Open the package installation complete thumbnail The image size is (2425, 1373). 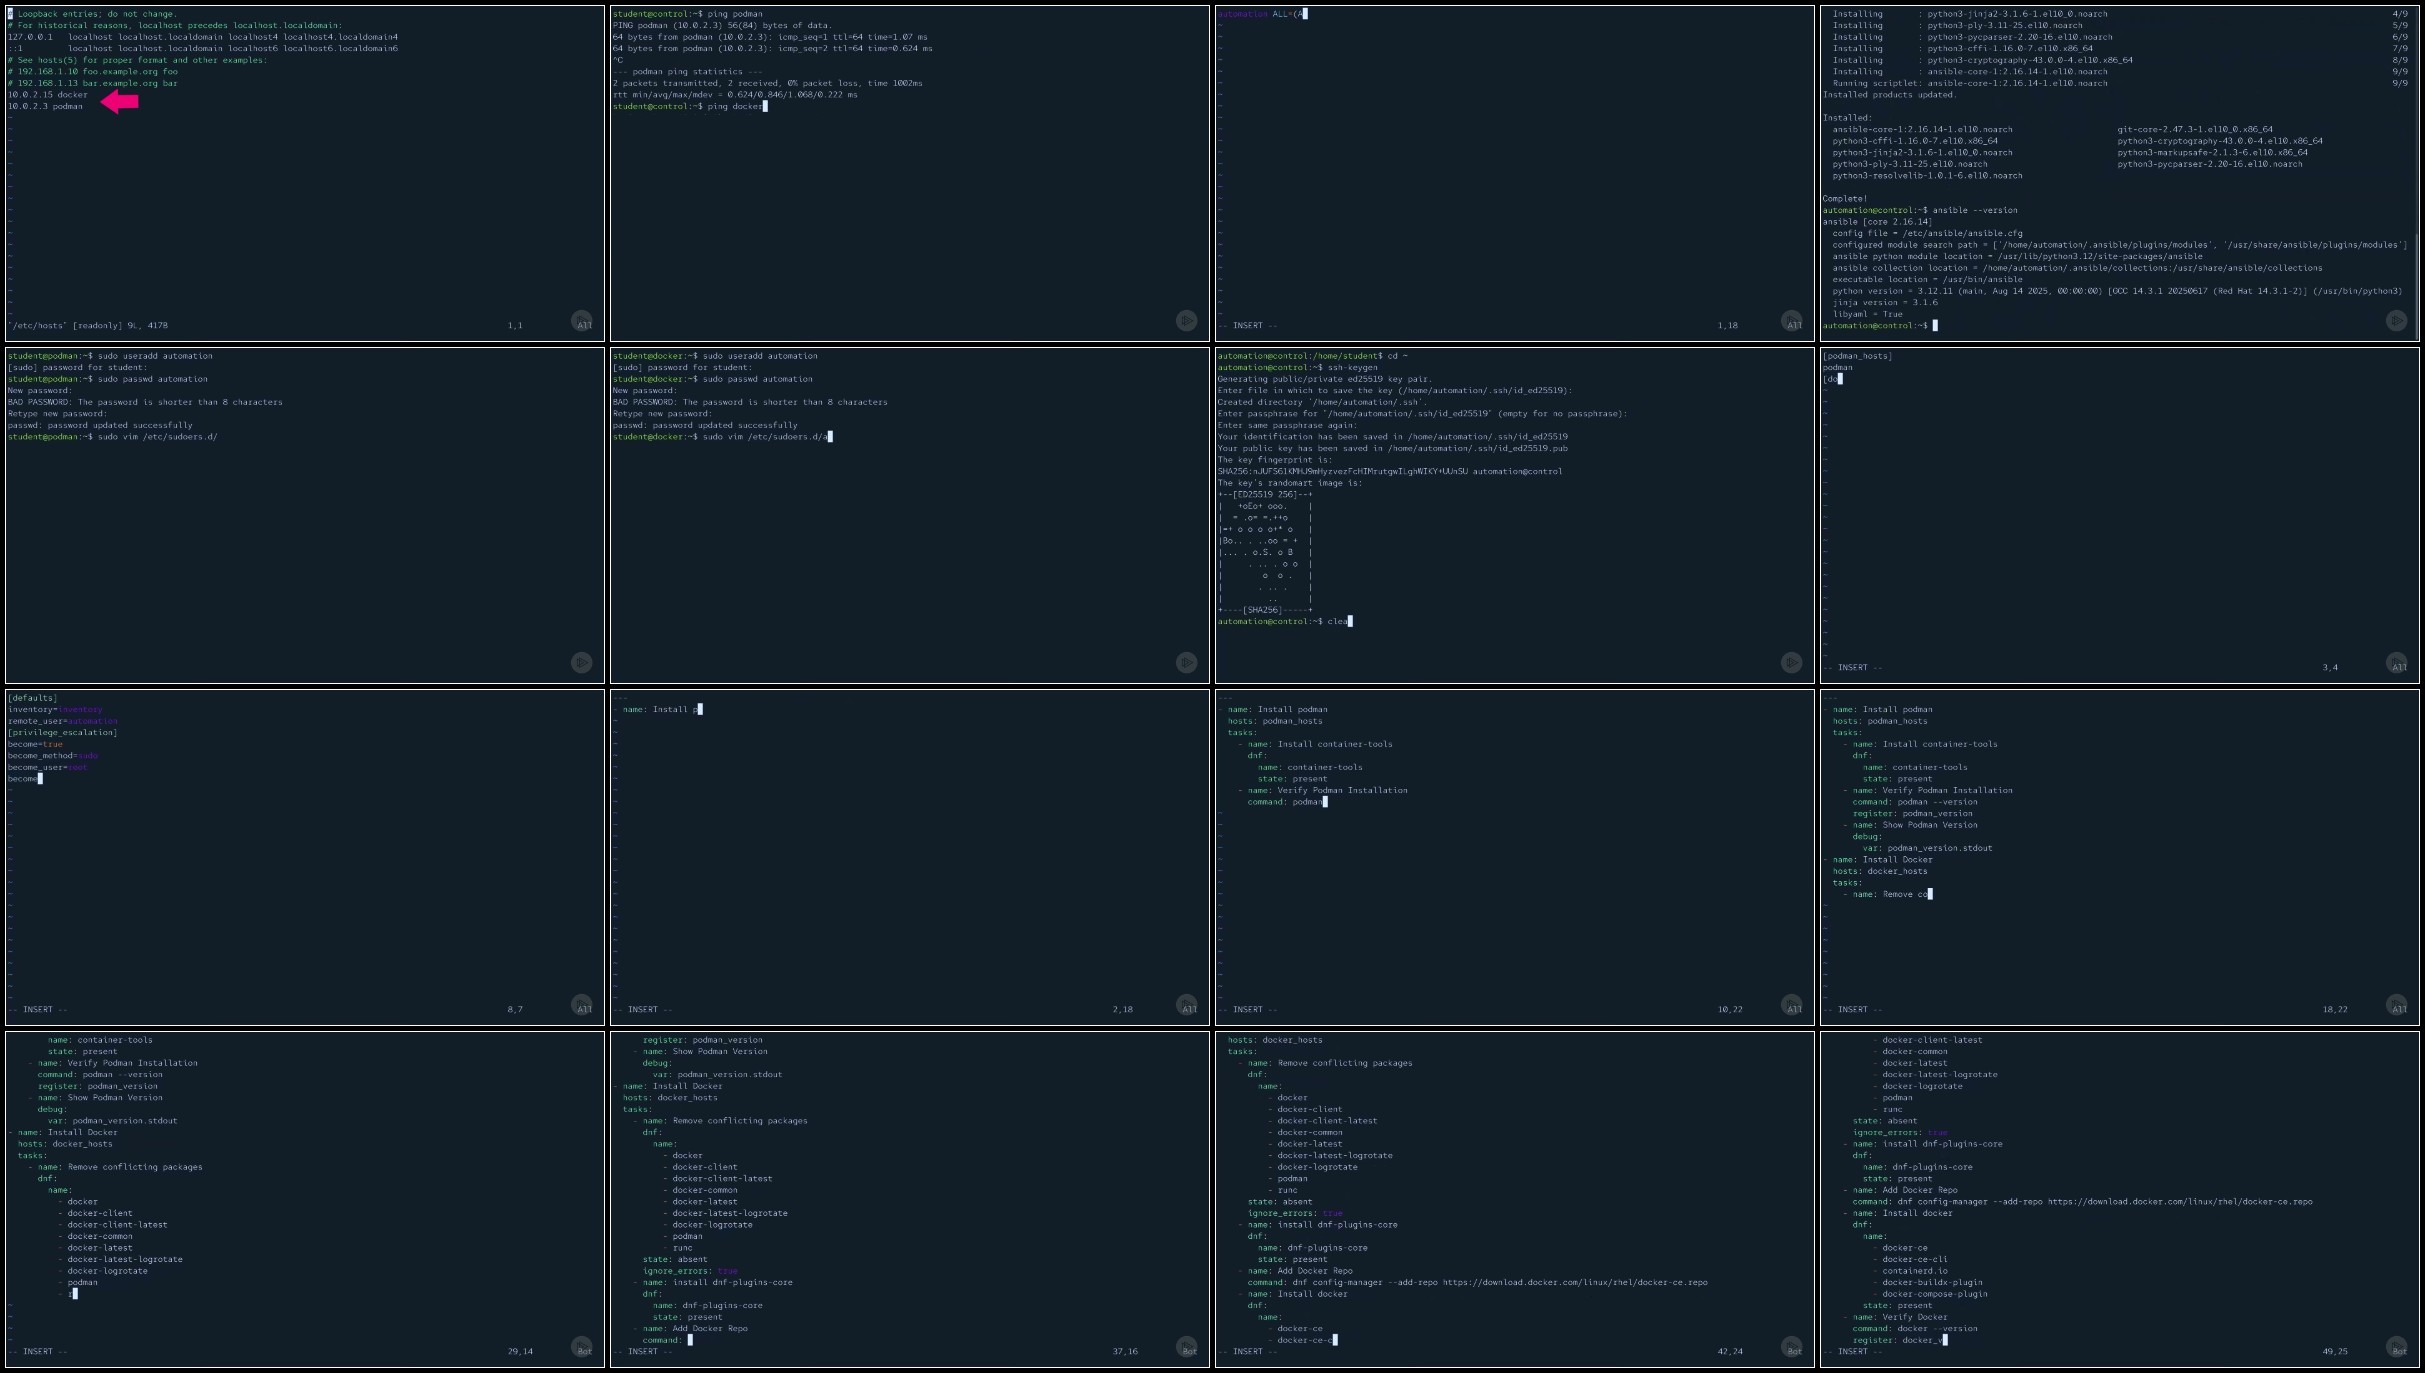tap(2118, 173)
